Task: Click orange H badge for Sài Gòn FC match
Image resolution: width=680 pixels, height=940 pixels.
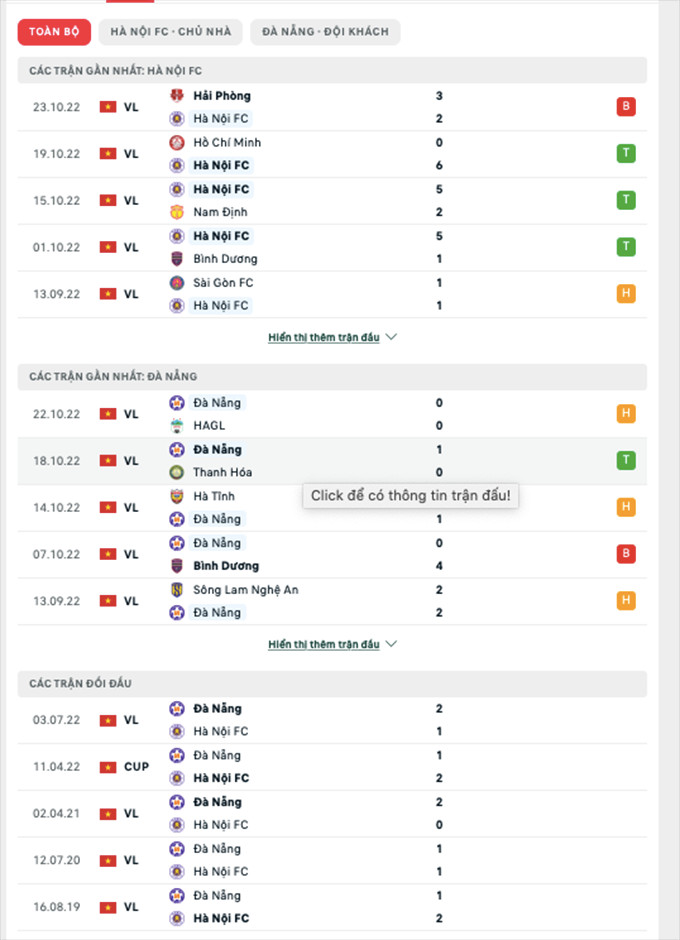Action: [x=627, y=294]
